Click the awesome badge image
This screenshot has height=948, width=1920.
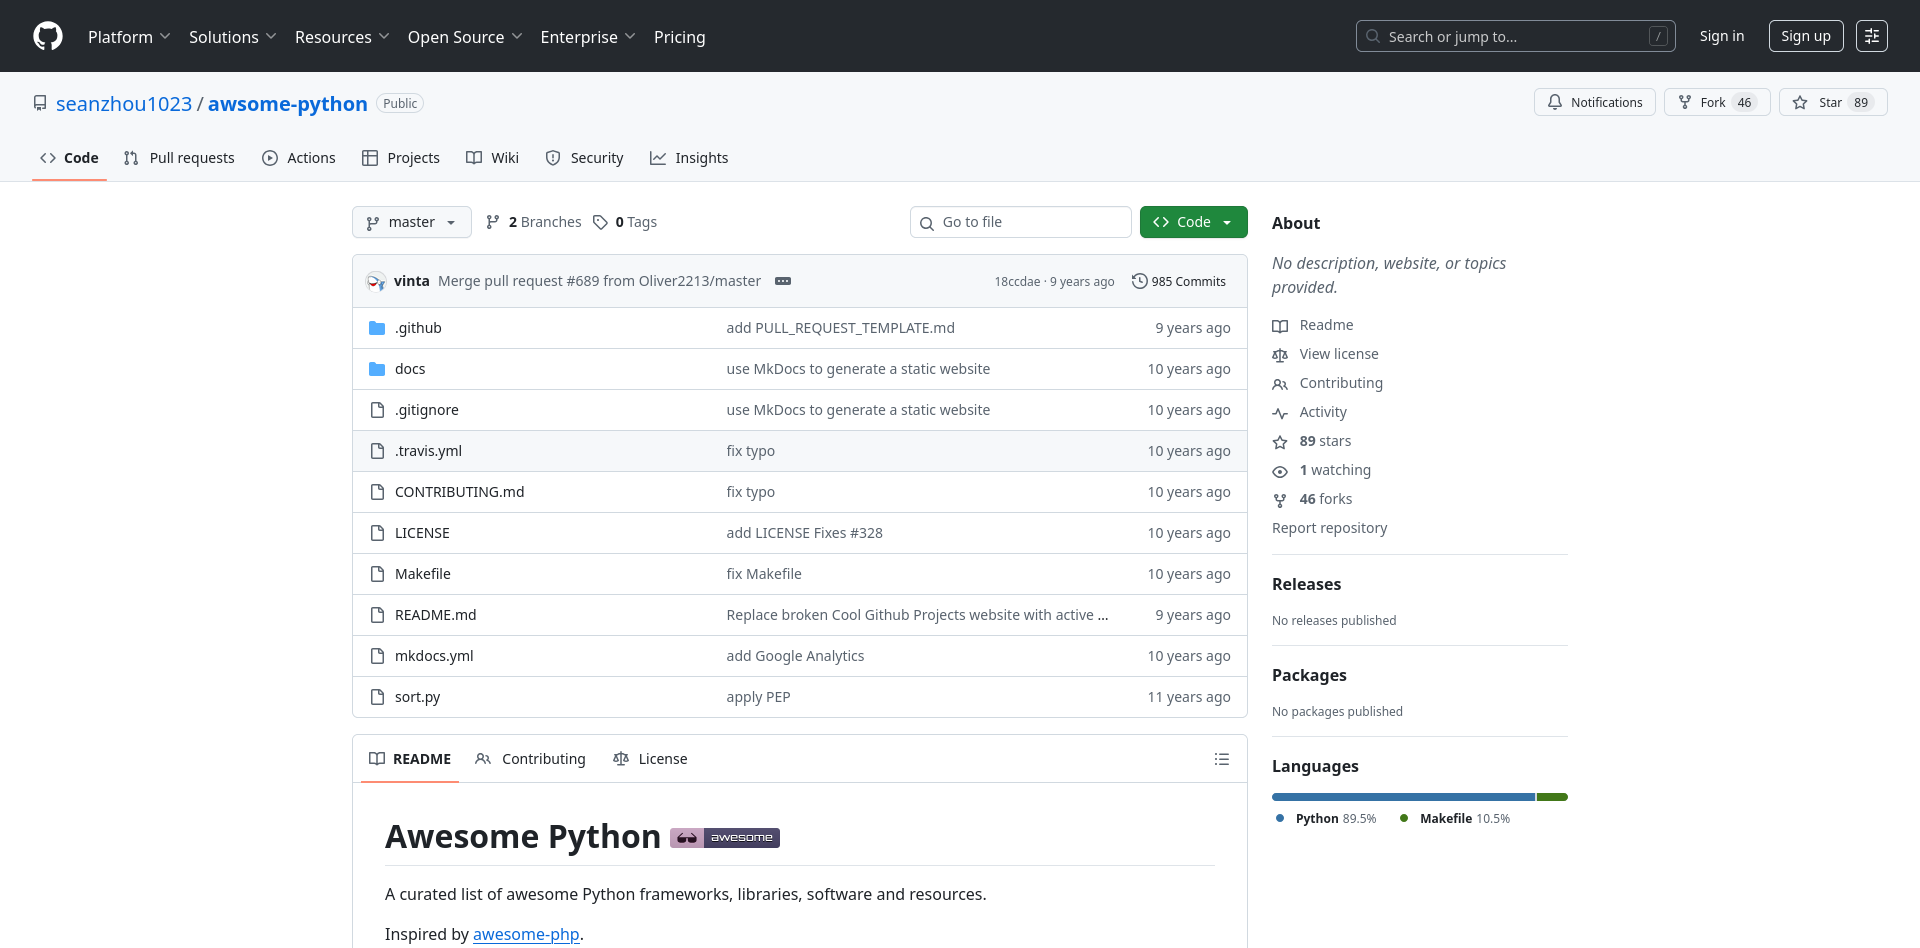point(725,838)
